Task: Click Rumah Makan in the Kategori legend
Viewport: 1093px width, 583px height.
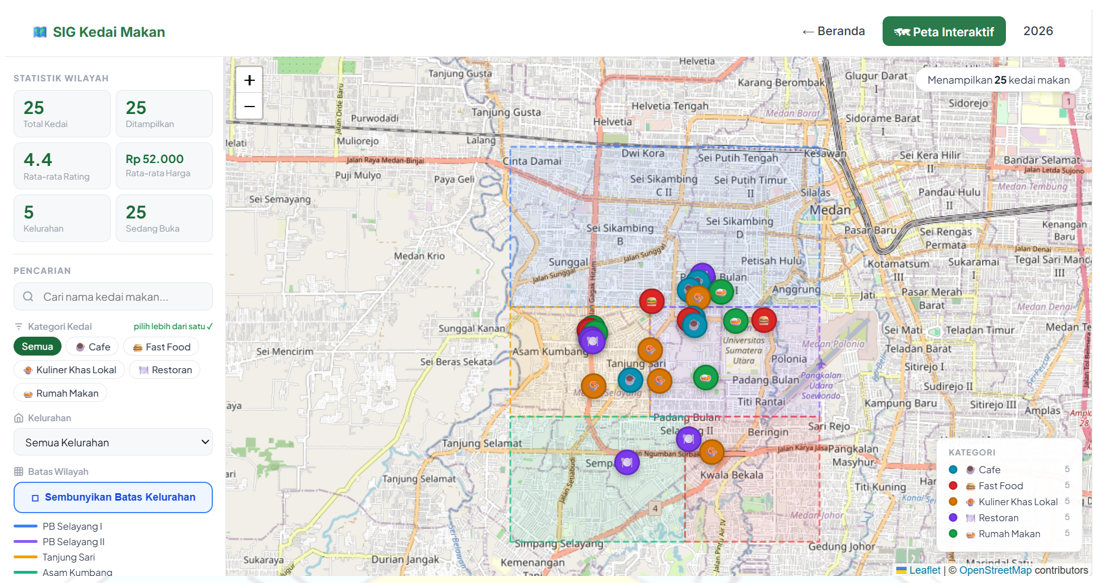Action: [1009, 534]
